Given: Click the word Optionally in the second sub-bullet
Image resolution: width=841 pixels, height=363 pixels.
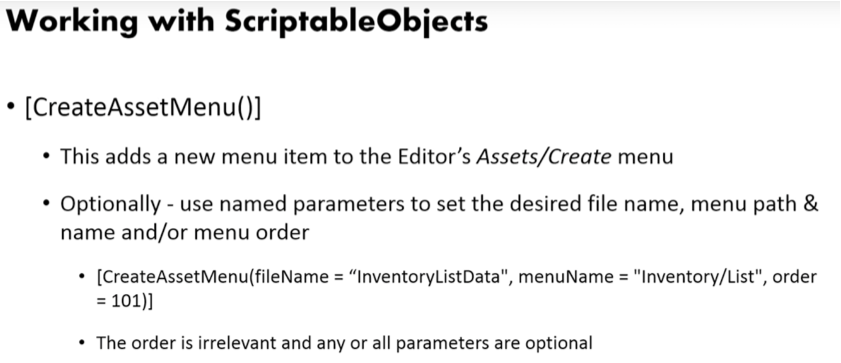Looking at the screenshot, I should tap(110, 206).
